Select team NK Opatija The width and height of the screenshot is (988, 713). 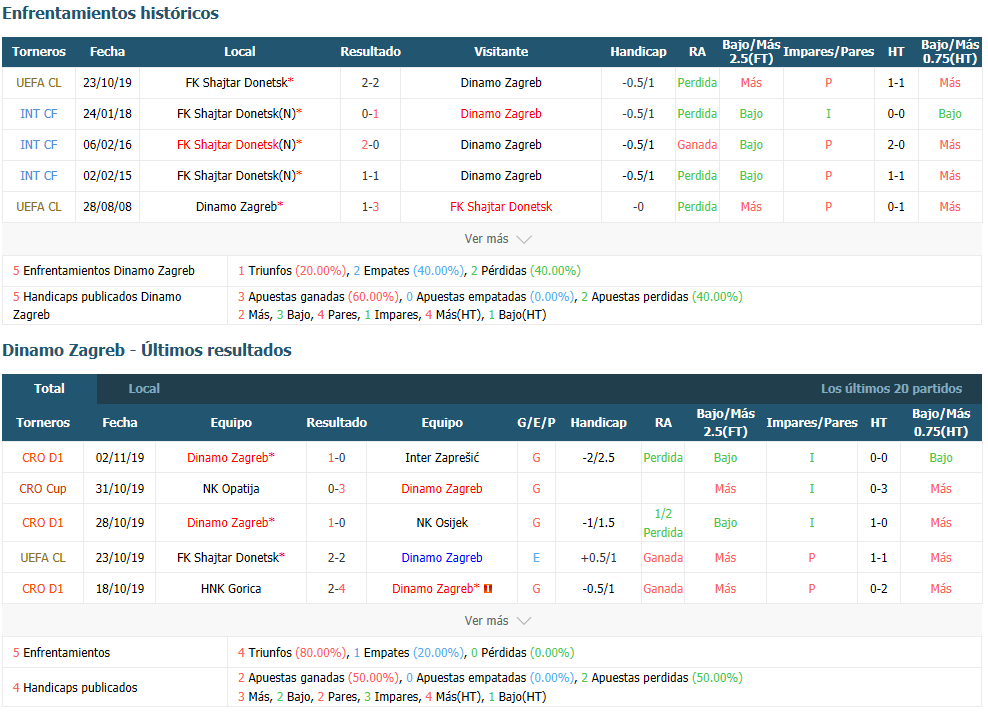click(x=231, y=488)
